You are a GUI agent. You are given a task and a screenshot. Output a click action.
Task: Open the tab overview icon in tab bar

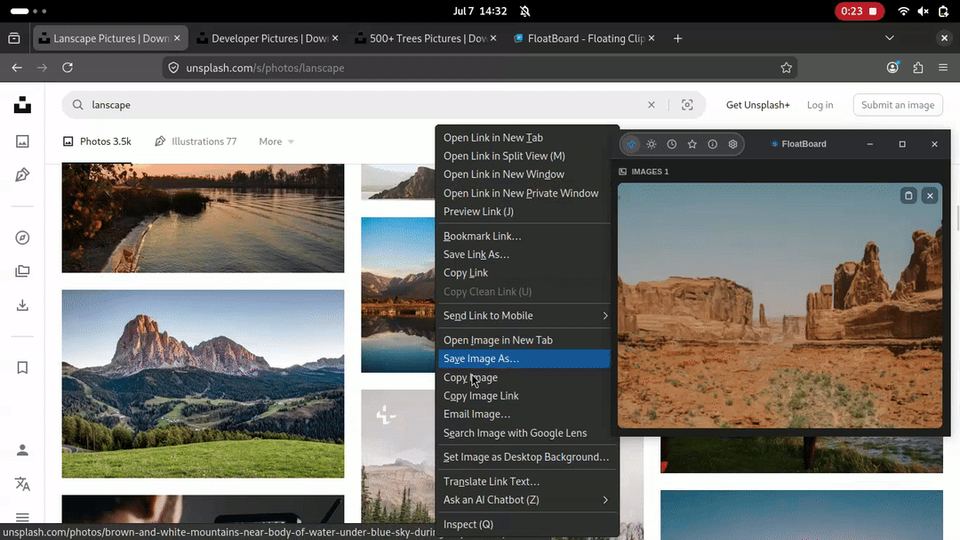coord(14,39)
